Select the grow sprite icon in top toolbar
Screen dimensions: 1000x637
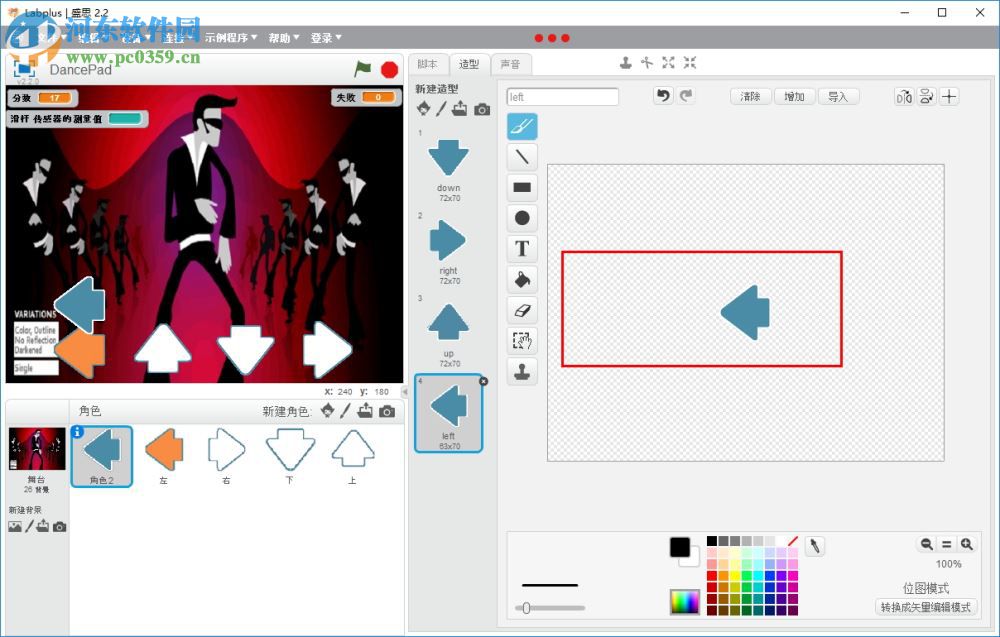tap(668, 62)
